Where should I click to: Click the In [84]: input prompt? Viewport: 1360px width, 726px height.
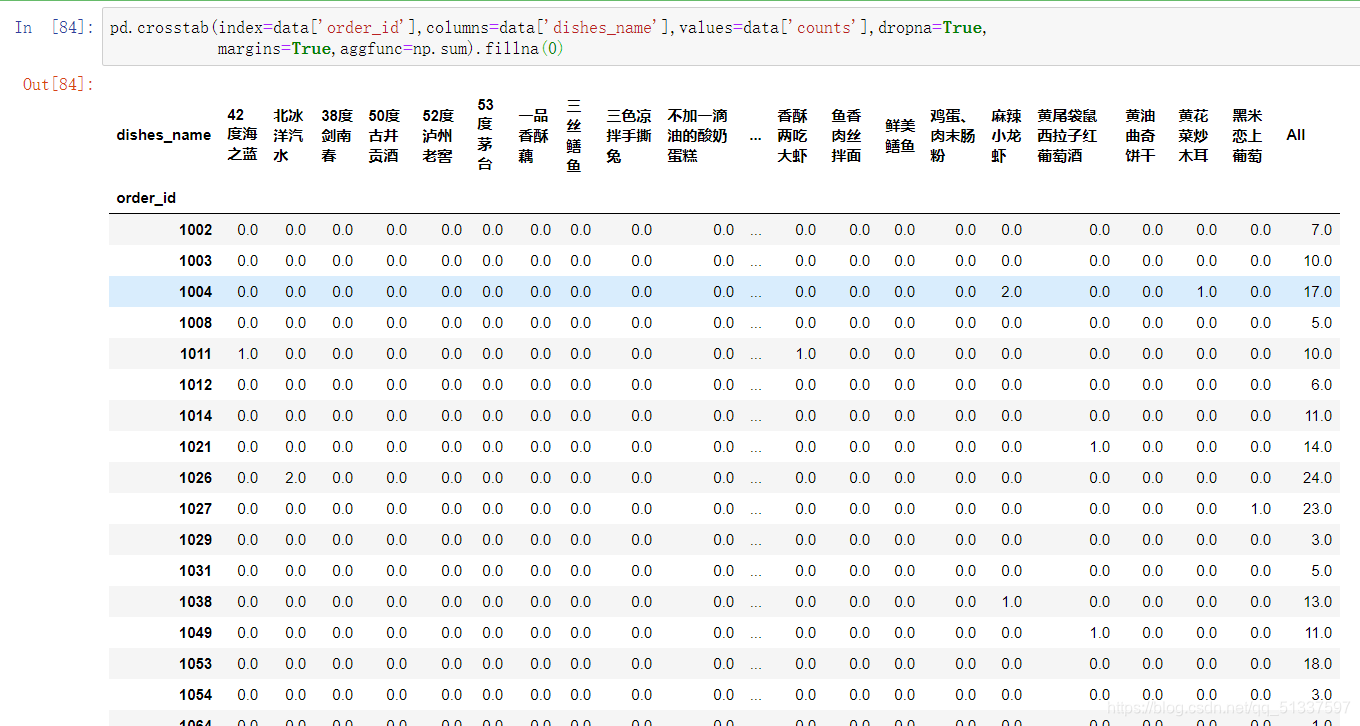(55, 28)
